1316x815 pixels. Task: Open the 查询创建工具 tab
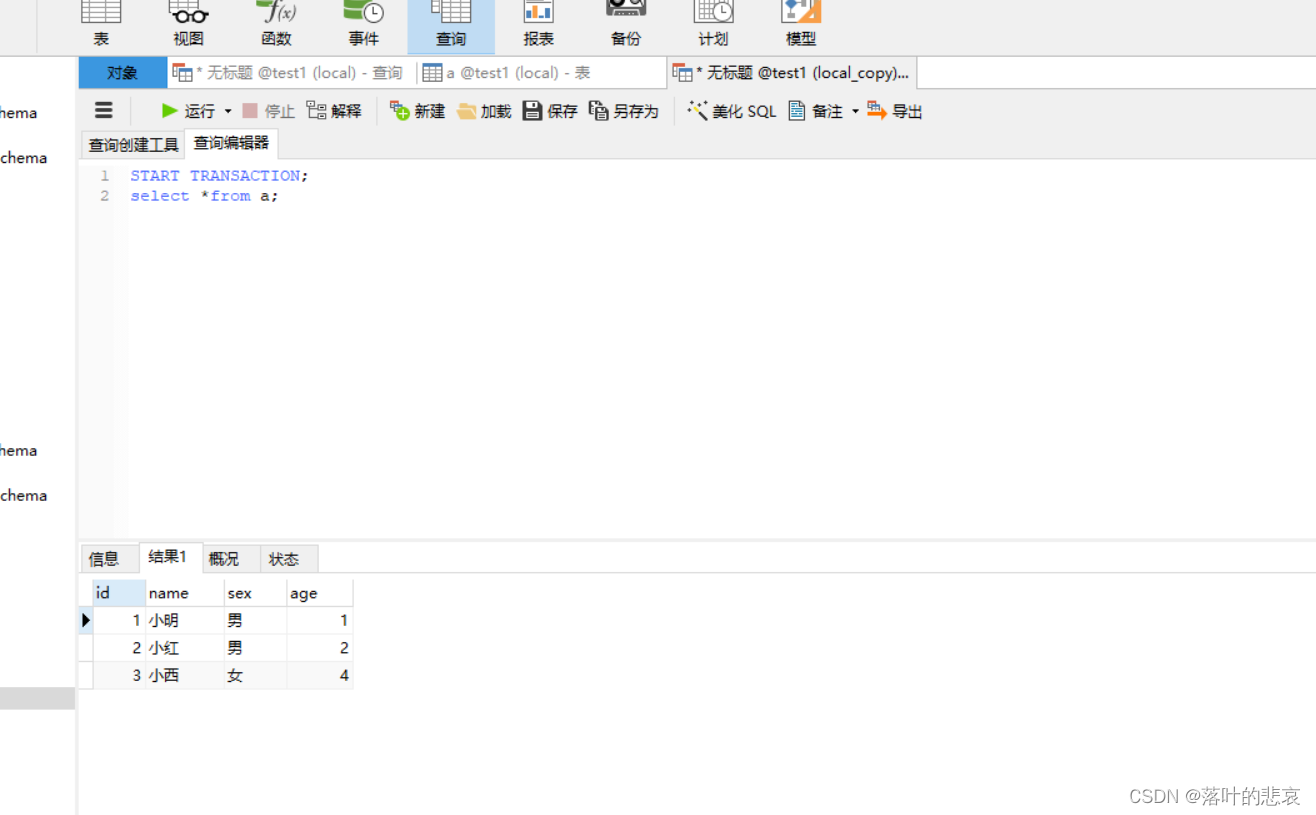[133, 145]
